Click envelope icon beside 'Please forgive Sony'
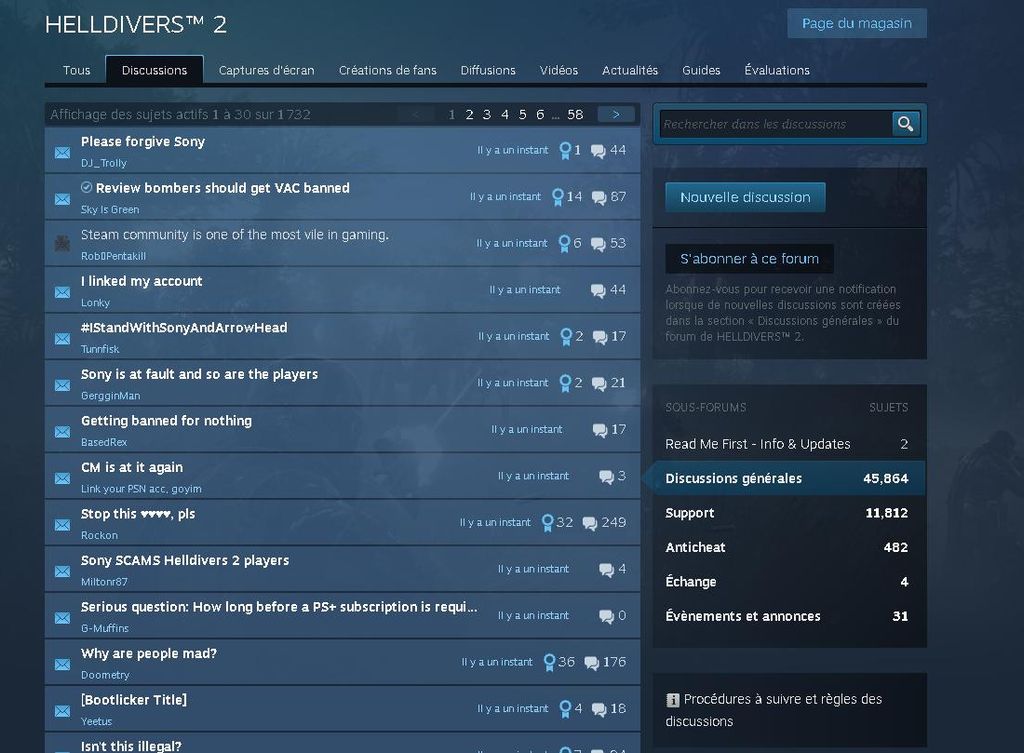Image resolution: width=1024 pixels, height=753 pixels. click(63, 153)
